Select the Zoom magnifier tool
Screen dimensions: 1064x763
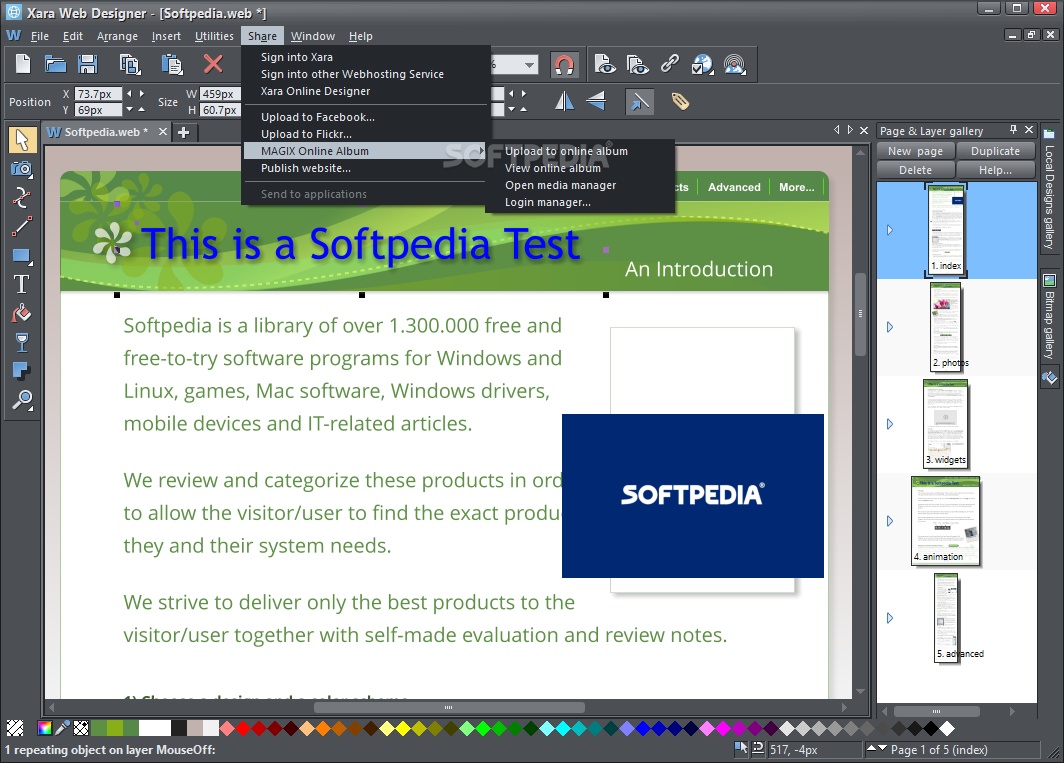(22, 401)
